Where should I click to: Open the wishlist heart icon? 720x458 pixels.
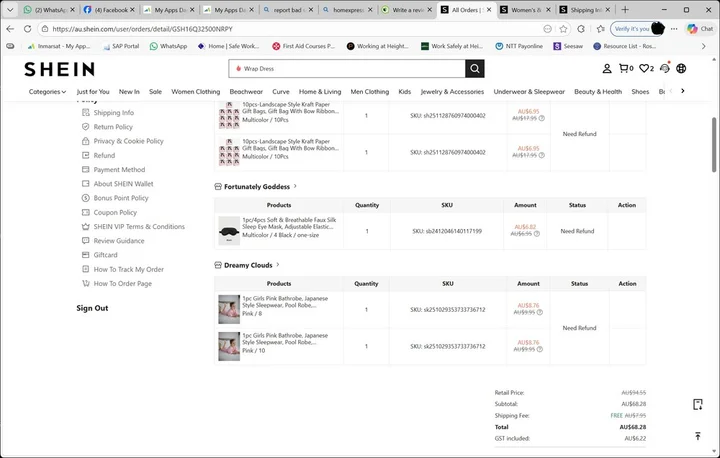[x=647, y=68]
